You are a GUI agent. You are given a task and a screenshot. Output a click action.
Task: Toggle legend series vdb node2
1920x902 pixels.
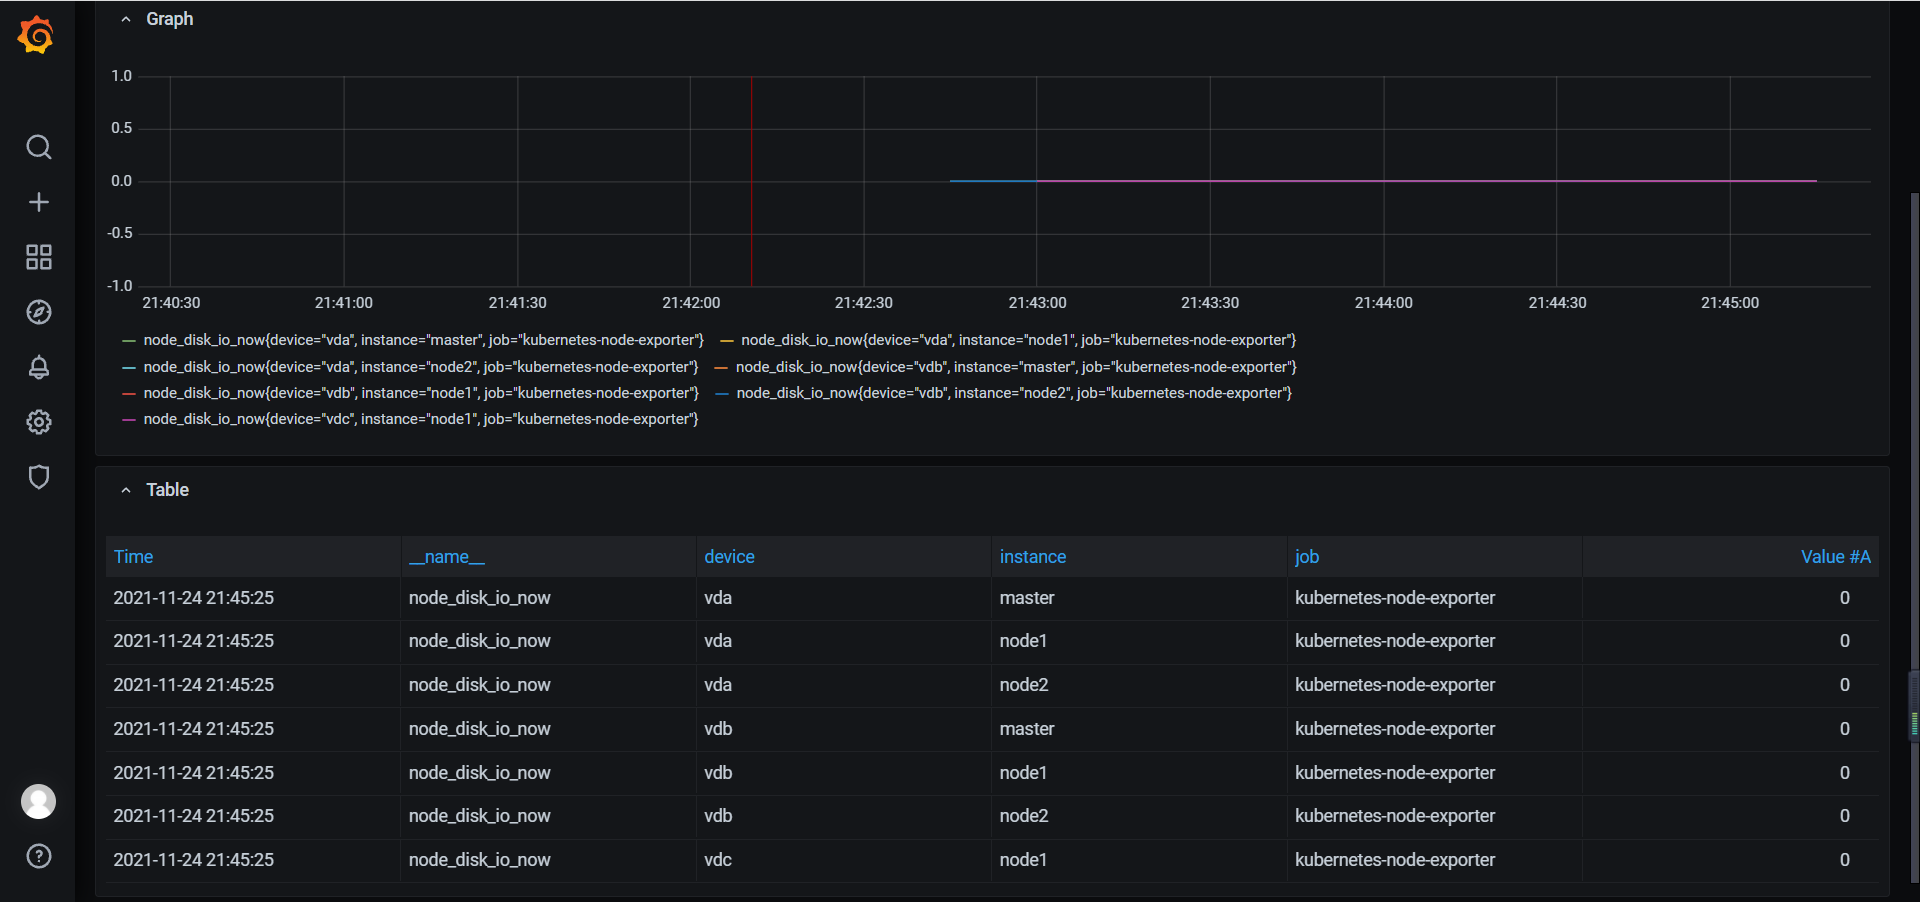coord(1014,393)
